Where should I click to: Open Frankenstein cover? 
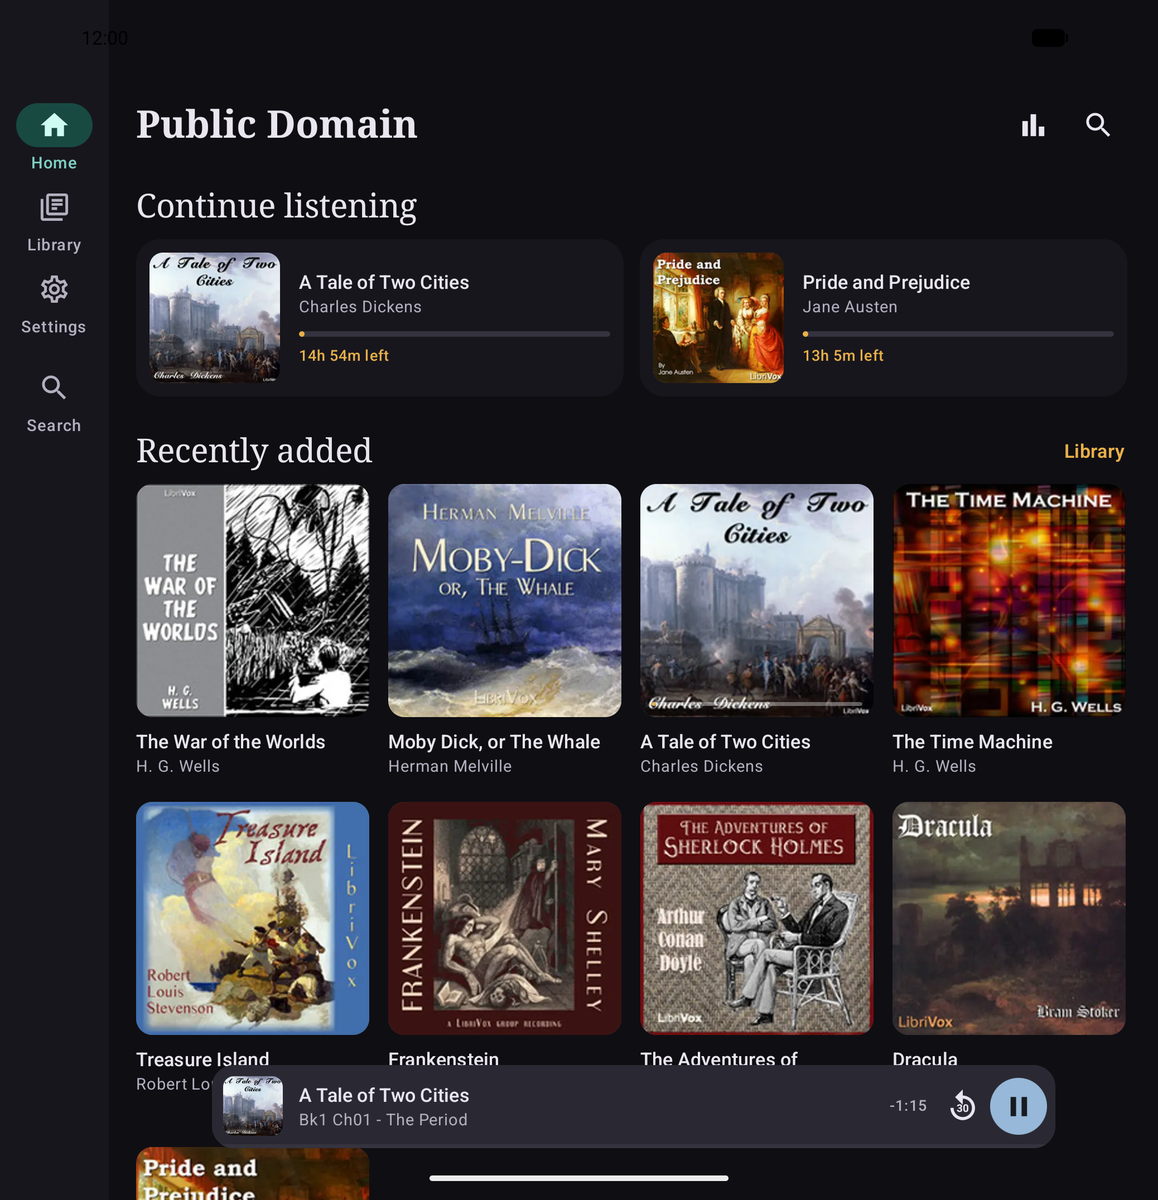point(505,918)
